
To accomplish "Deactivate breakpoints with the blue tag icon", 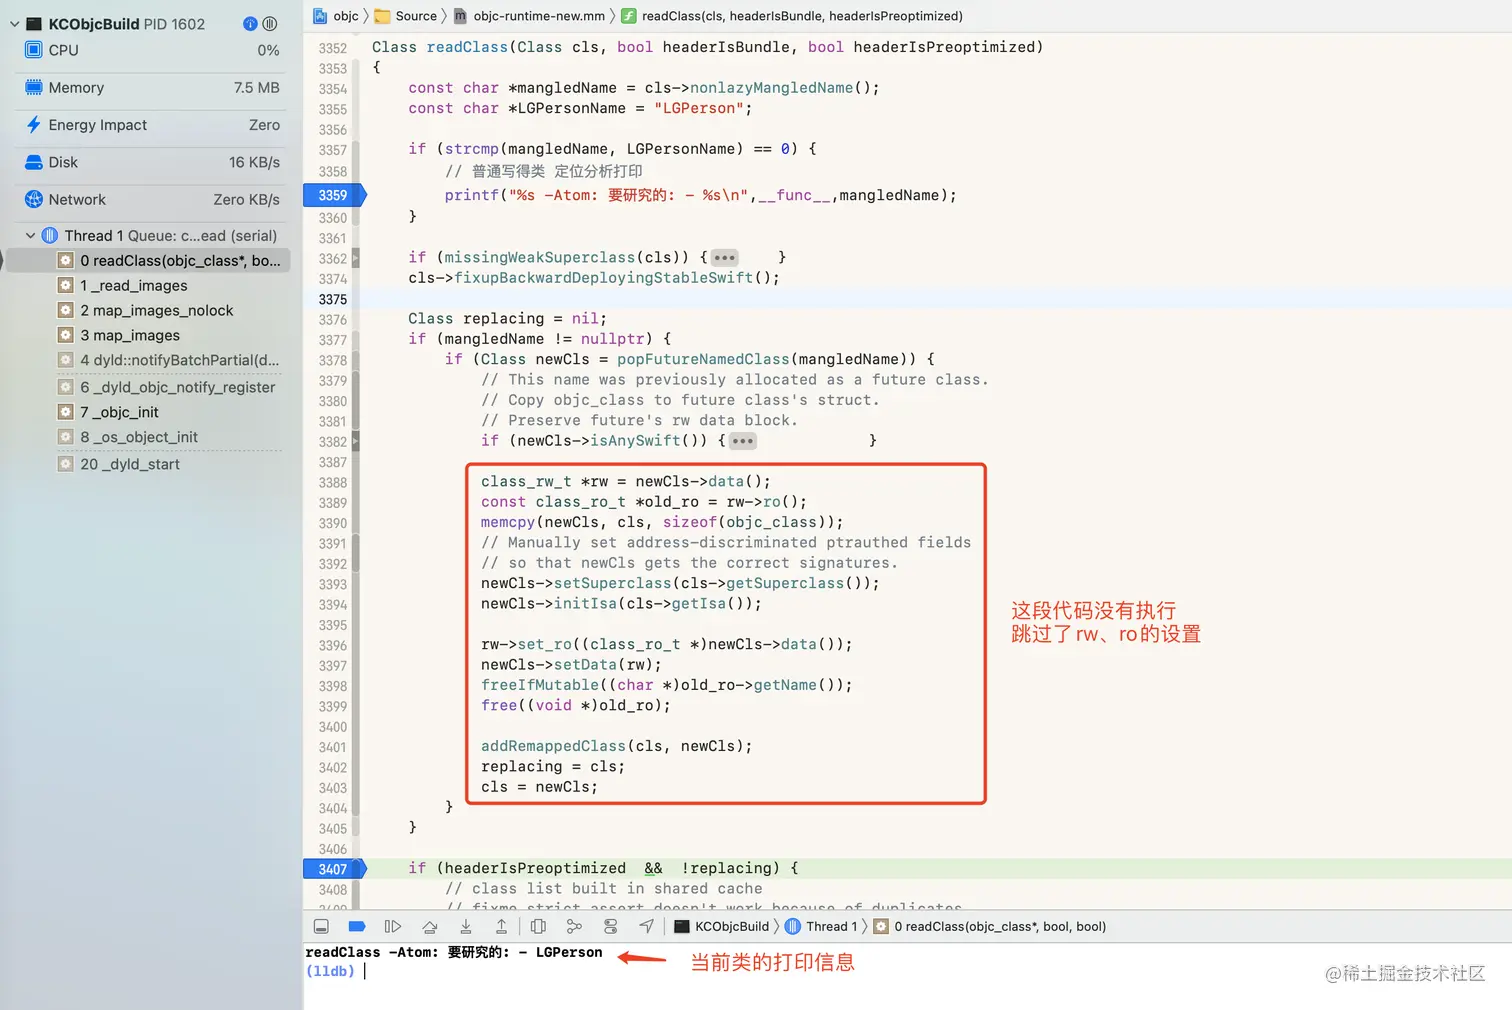I will point(357,927).
